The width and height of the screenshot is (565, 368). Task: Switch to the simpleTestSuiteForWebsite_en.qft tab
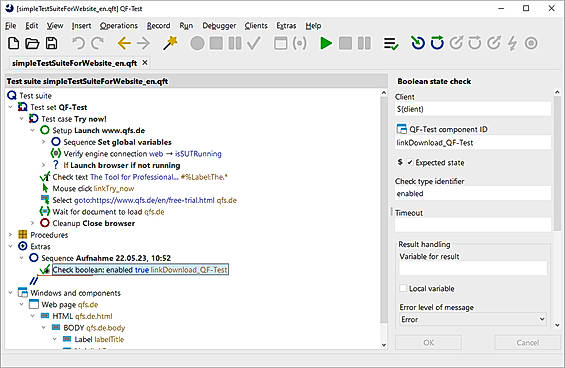pyautogui.click(x=75, y=63)
